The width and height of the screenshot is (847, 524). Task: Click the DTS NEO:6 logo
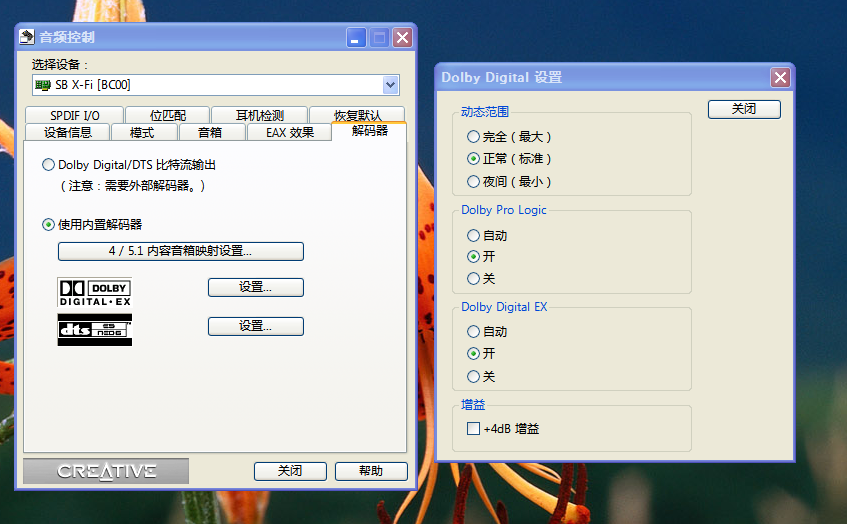(95, 330)
